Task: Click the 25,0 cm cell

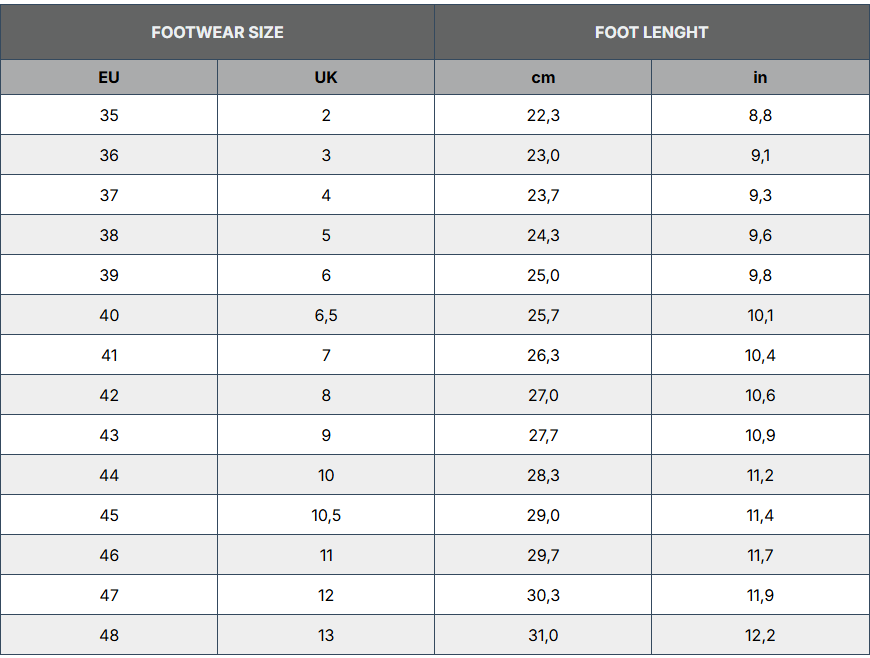Action: (543, 275)
